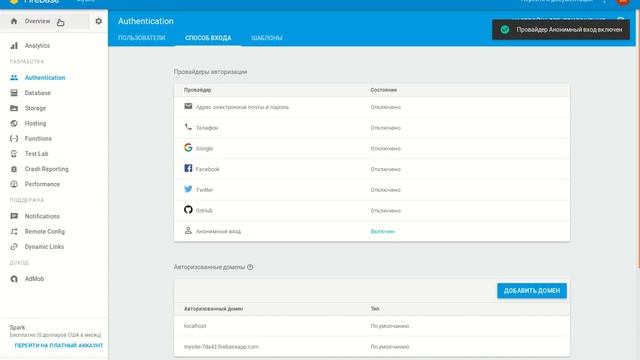Click the Overview home icon
Image resolution: width=640 pixels, height=360 pixels.
tap(14, 21)
